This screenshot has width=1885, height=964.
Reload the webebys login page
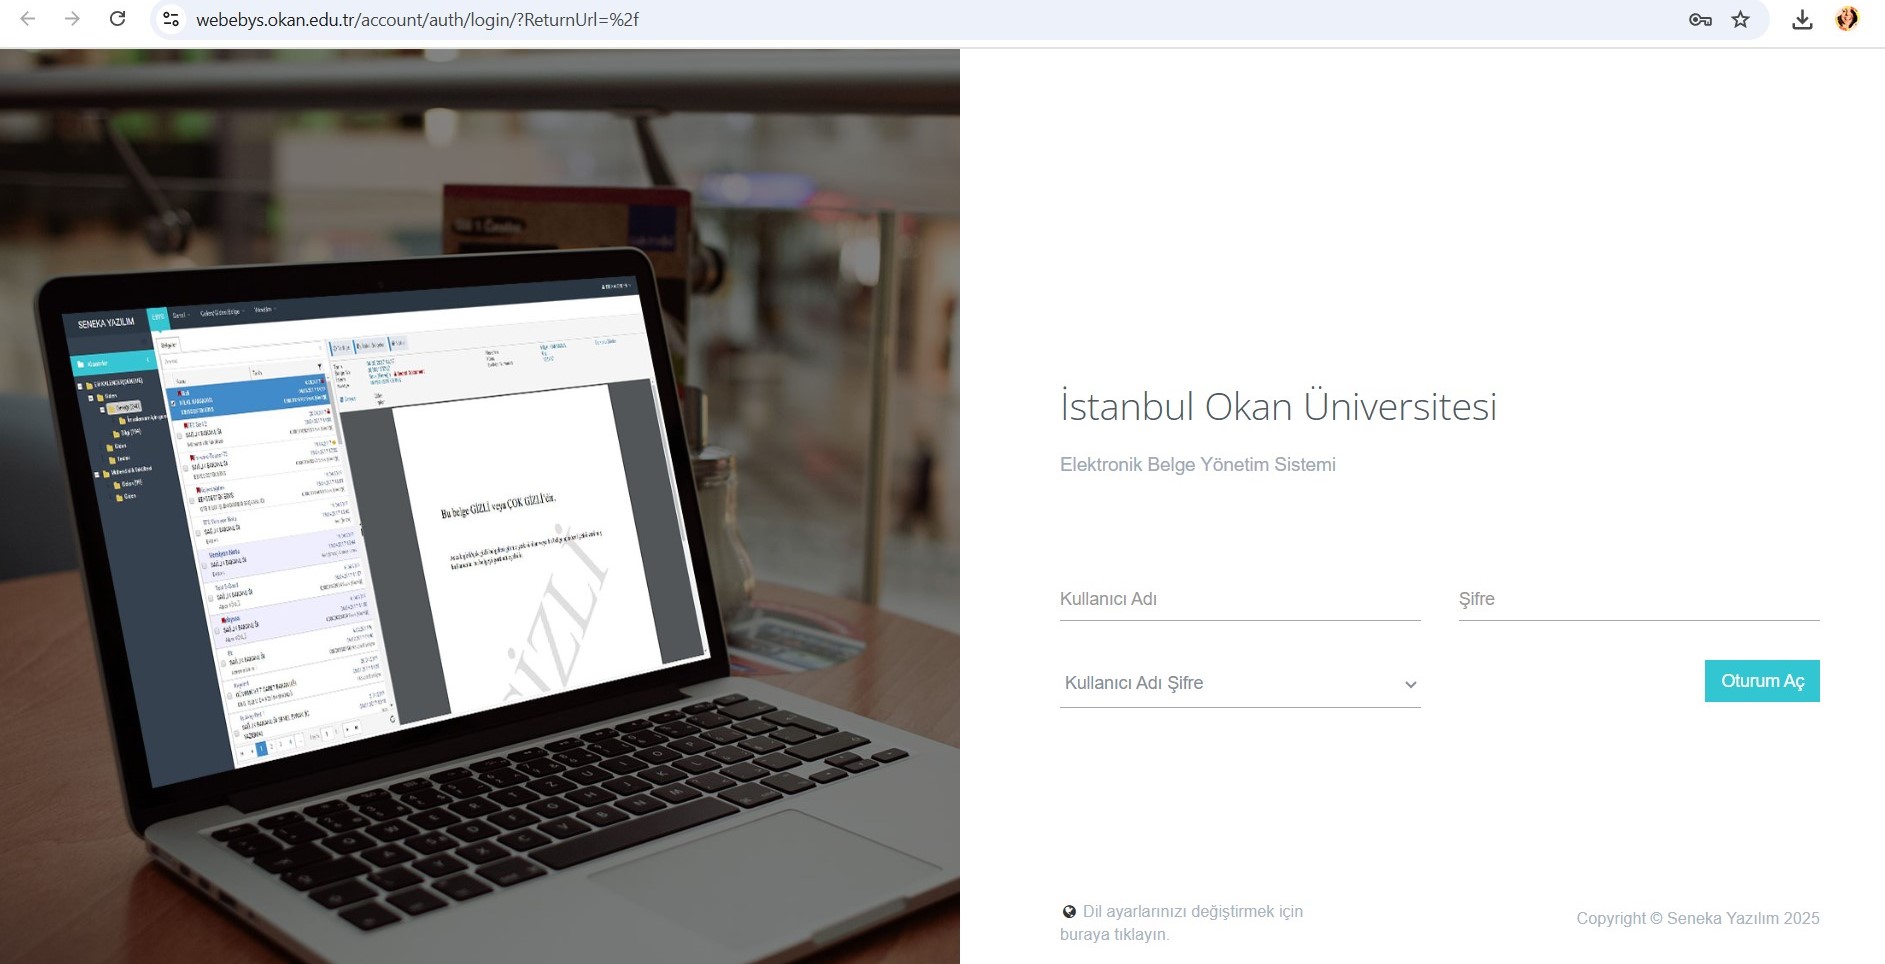click(117, 19)
